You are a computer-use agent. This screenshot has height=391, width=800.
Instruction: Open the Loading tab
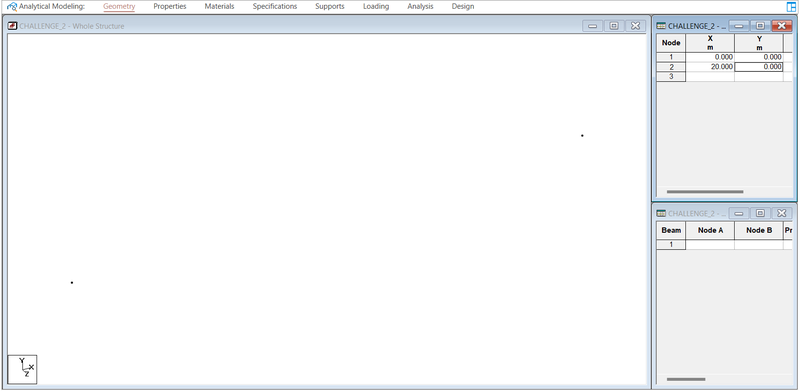tap(376, 7)
